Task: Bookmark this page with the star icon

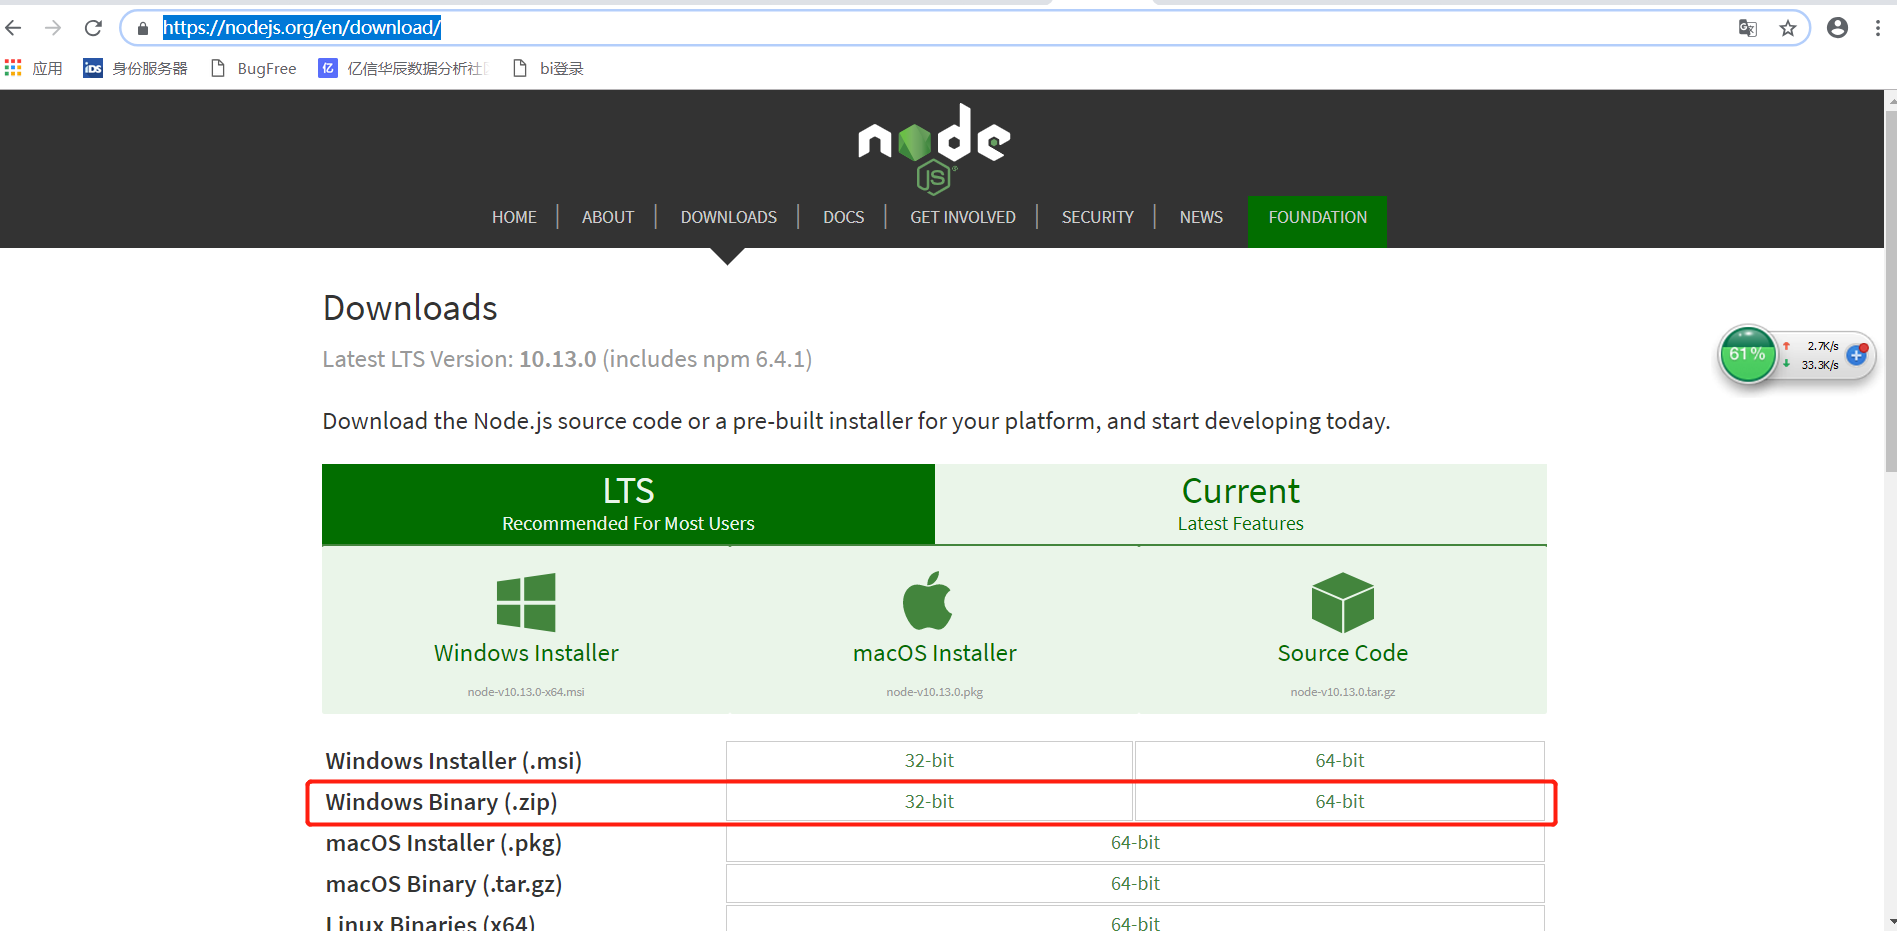Action: point(1788,28)
